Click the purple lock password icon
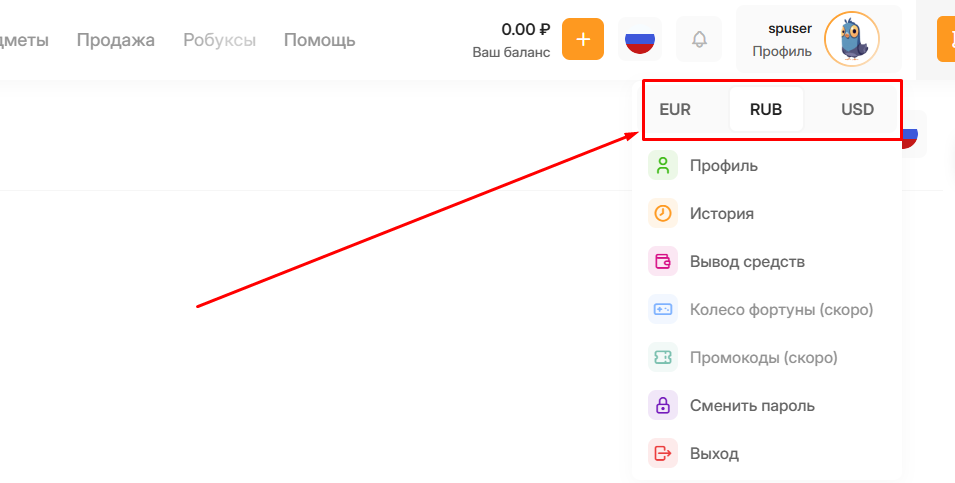Image resolution: width=955 pixels, height=483 pixels. click(662, 406)
